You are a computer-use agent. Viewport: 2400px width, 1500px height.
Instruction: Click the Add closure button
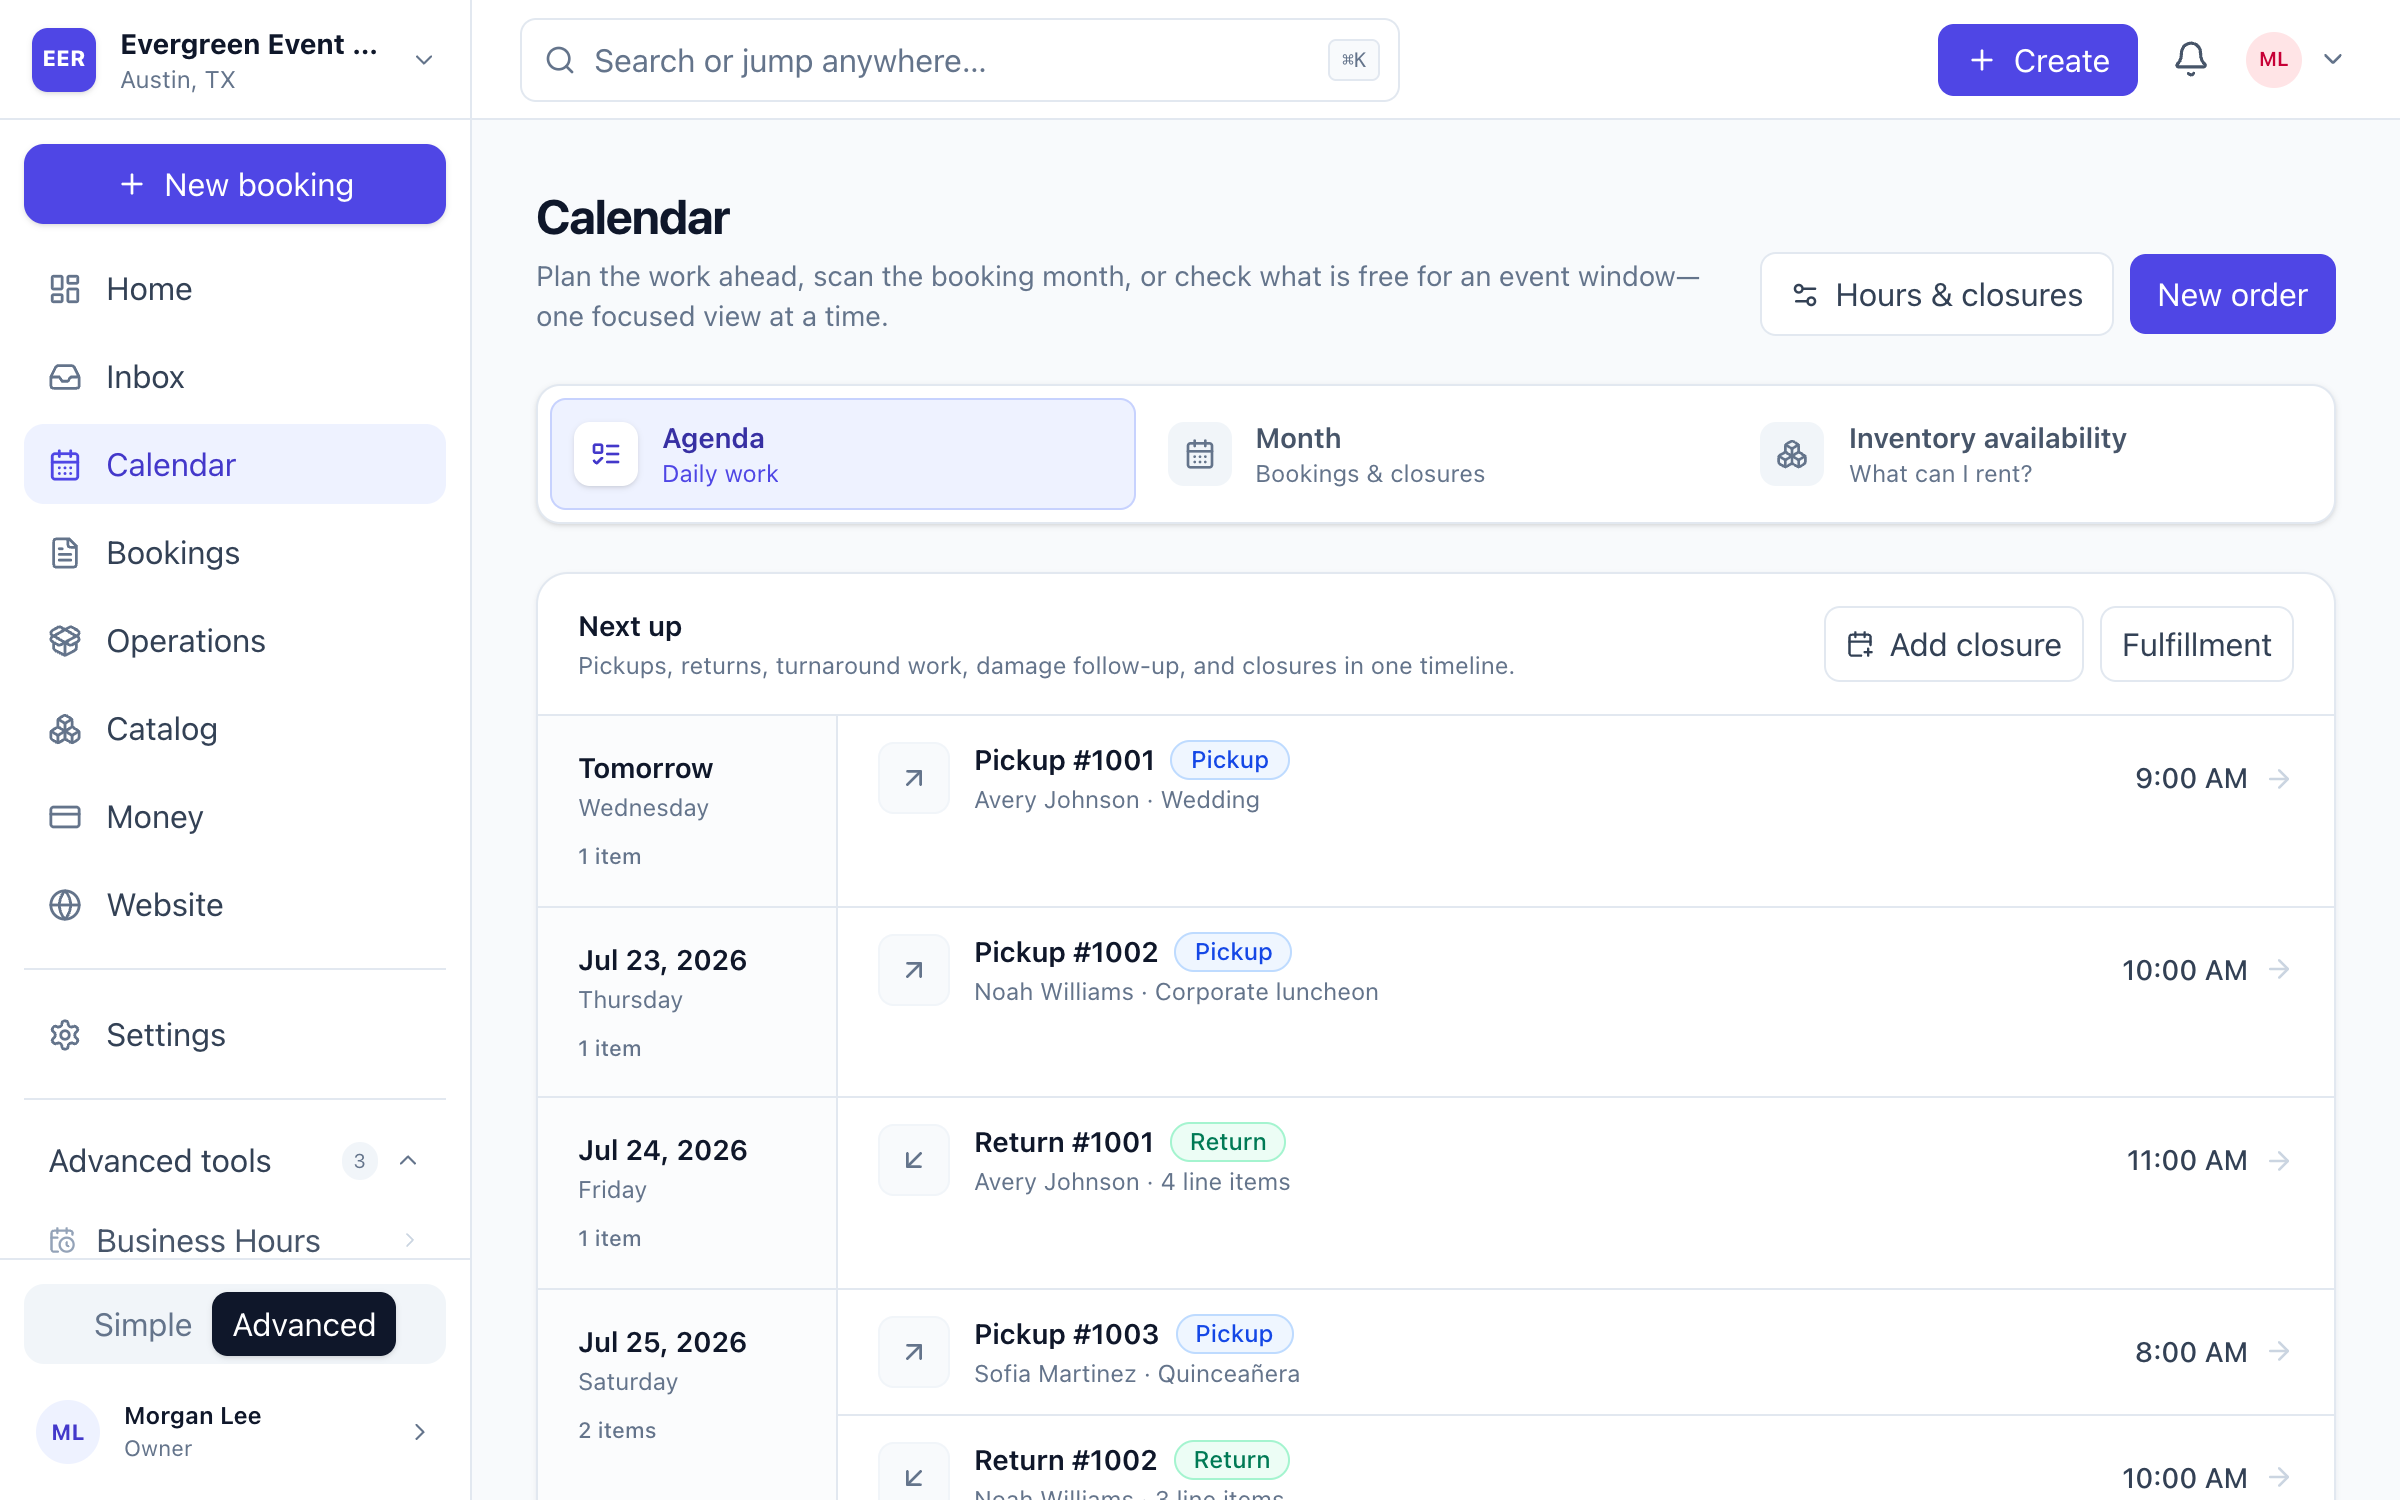[1954, 644]
